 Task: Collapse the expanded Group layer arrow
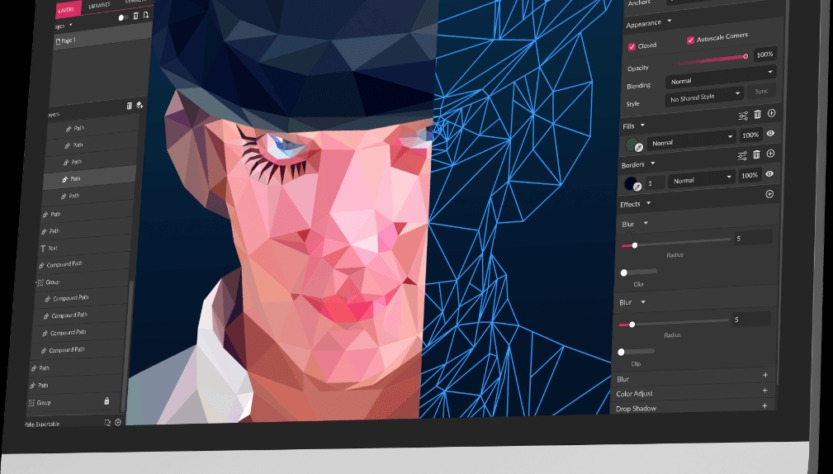tap(36, 283)
